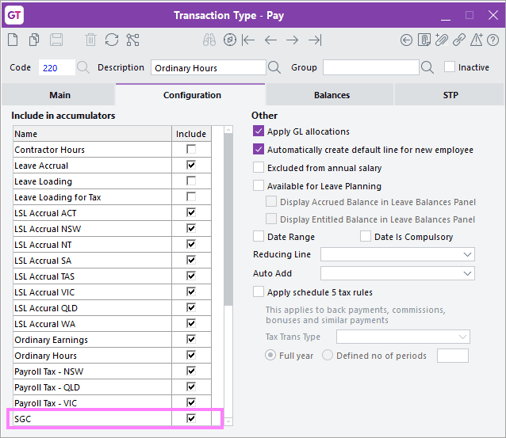Screen dimensions: 506x438
Task: Untick Include for Leave Accrual
Action: point(191,165)
